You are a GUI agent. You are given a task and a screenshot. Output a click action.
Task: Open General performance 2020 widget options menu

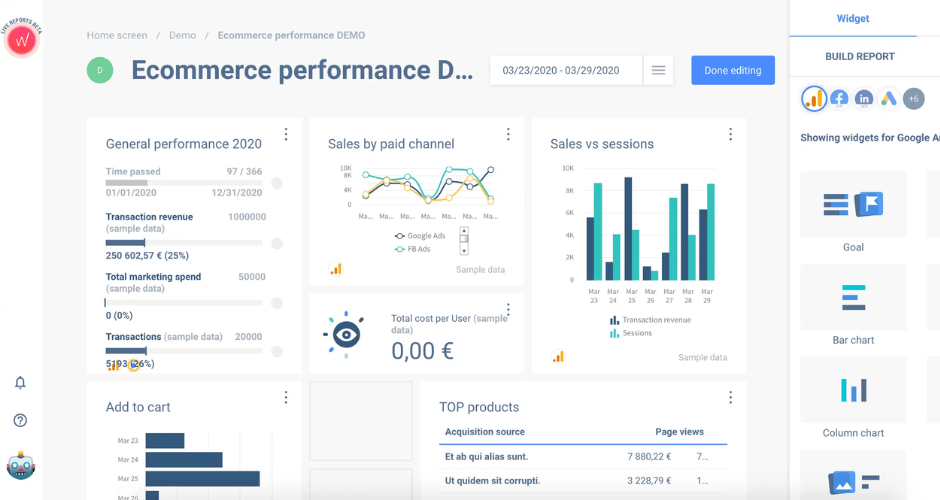point(286,134)
